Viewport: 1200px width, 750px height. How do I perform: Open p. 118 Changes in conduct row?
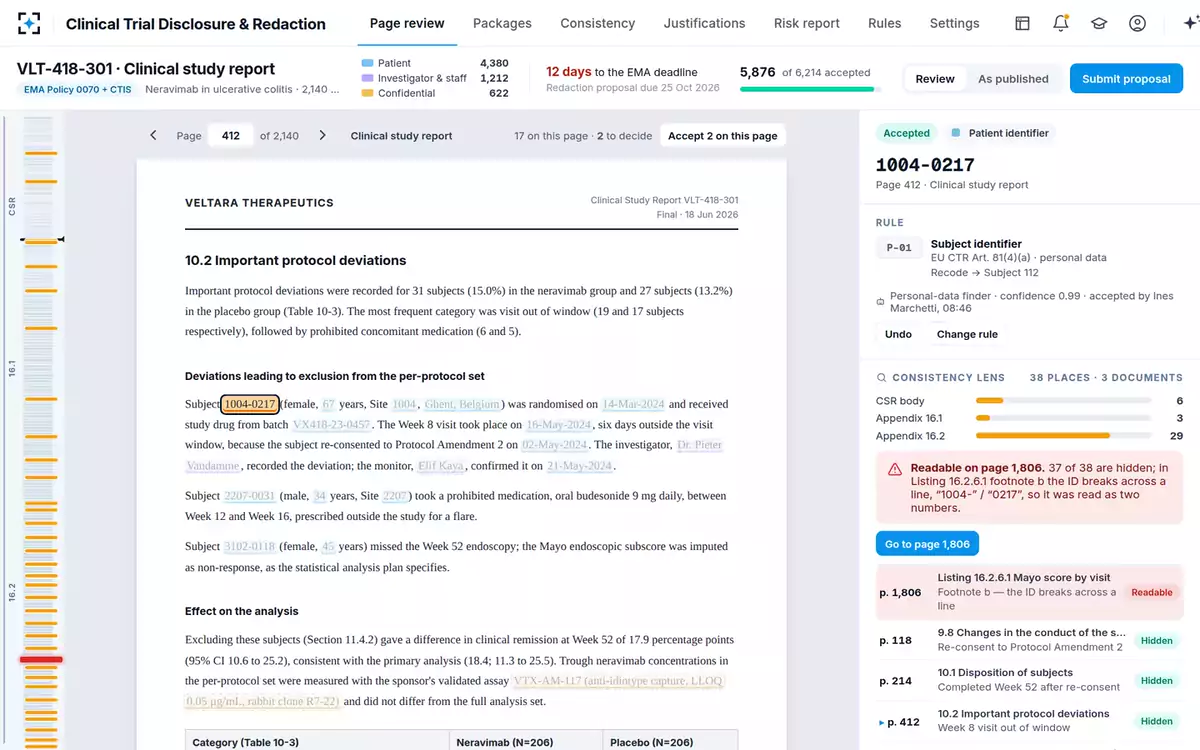point(1029,640)
